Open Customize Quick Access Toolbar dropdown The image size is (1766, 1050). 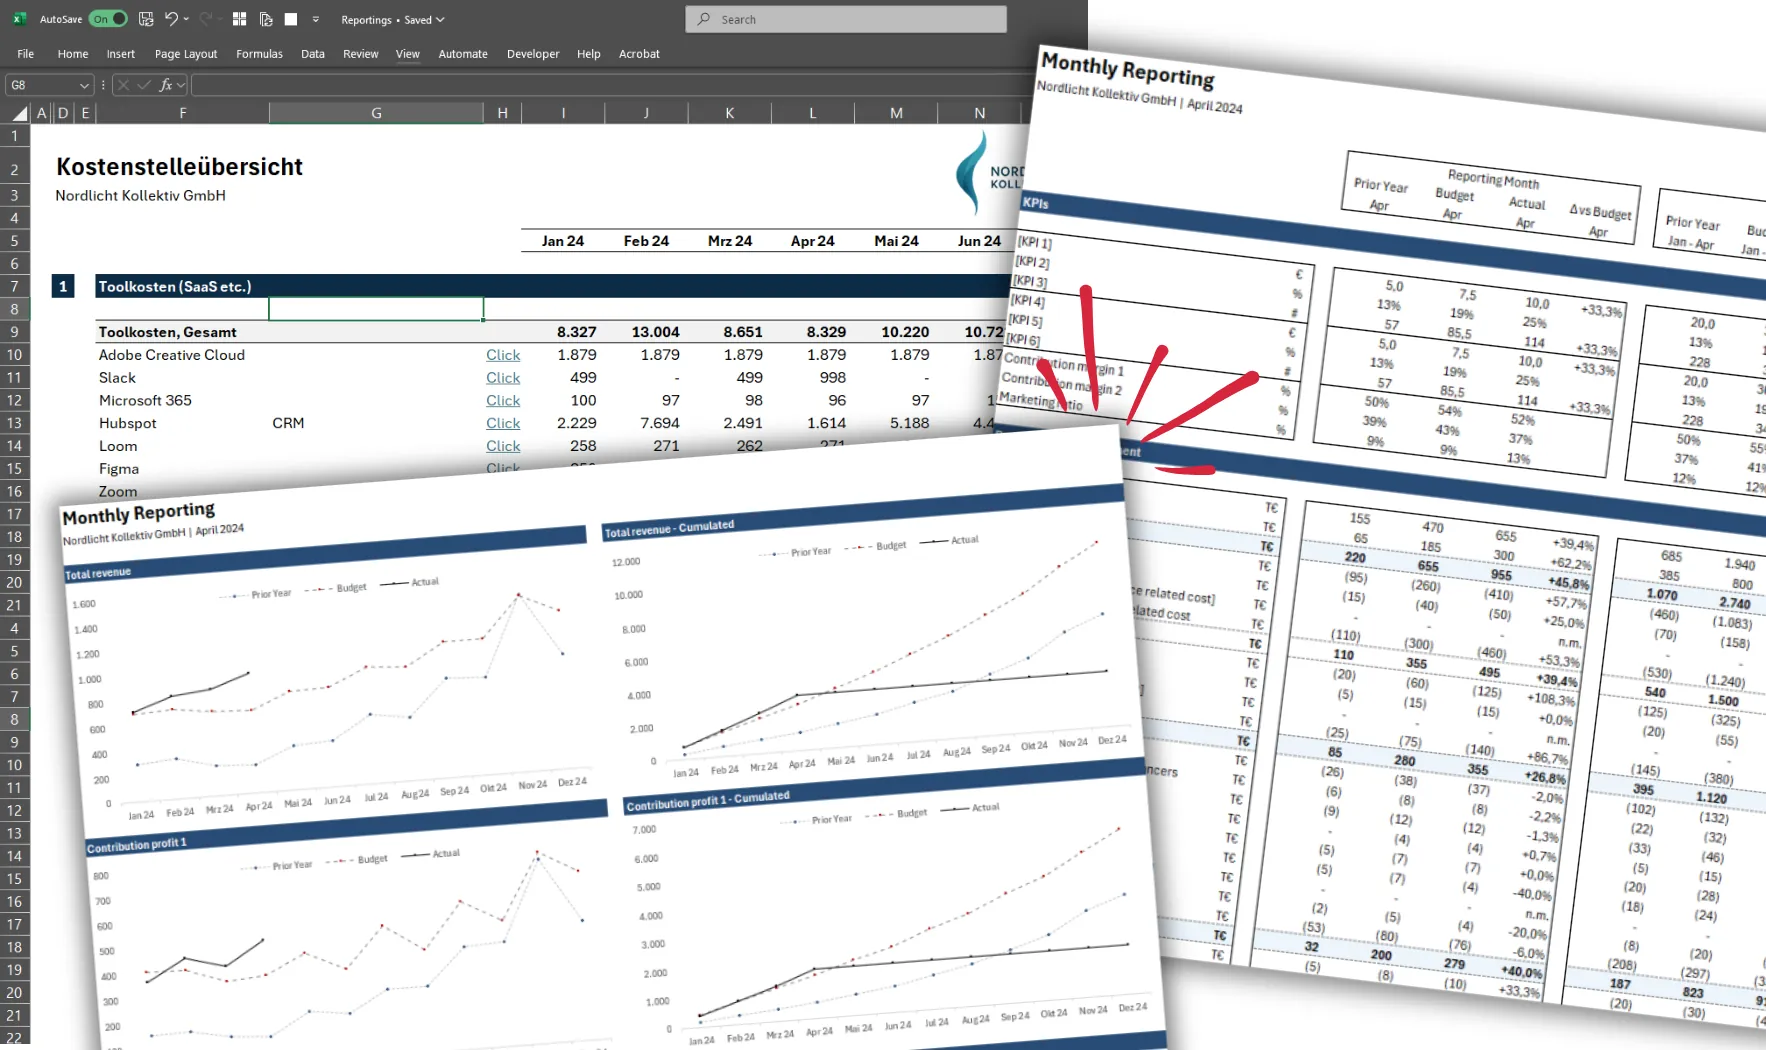(x=316, y=19)
